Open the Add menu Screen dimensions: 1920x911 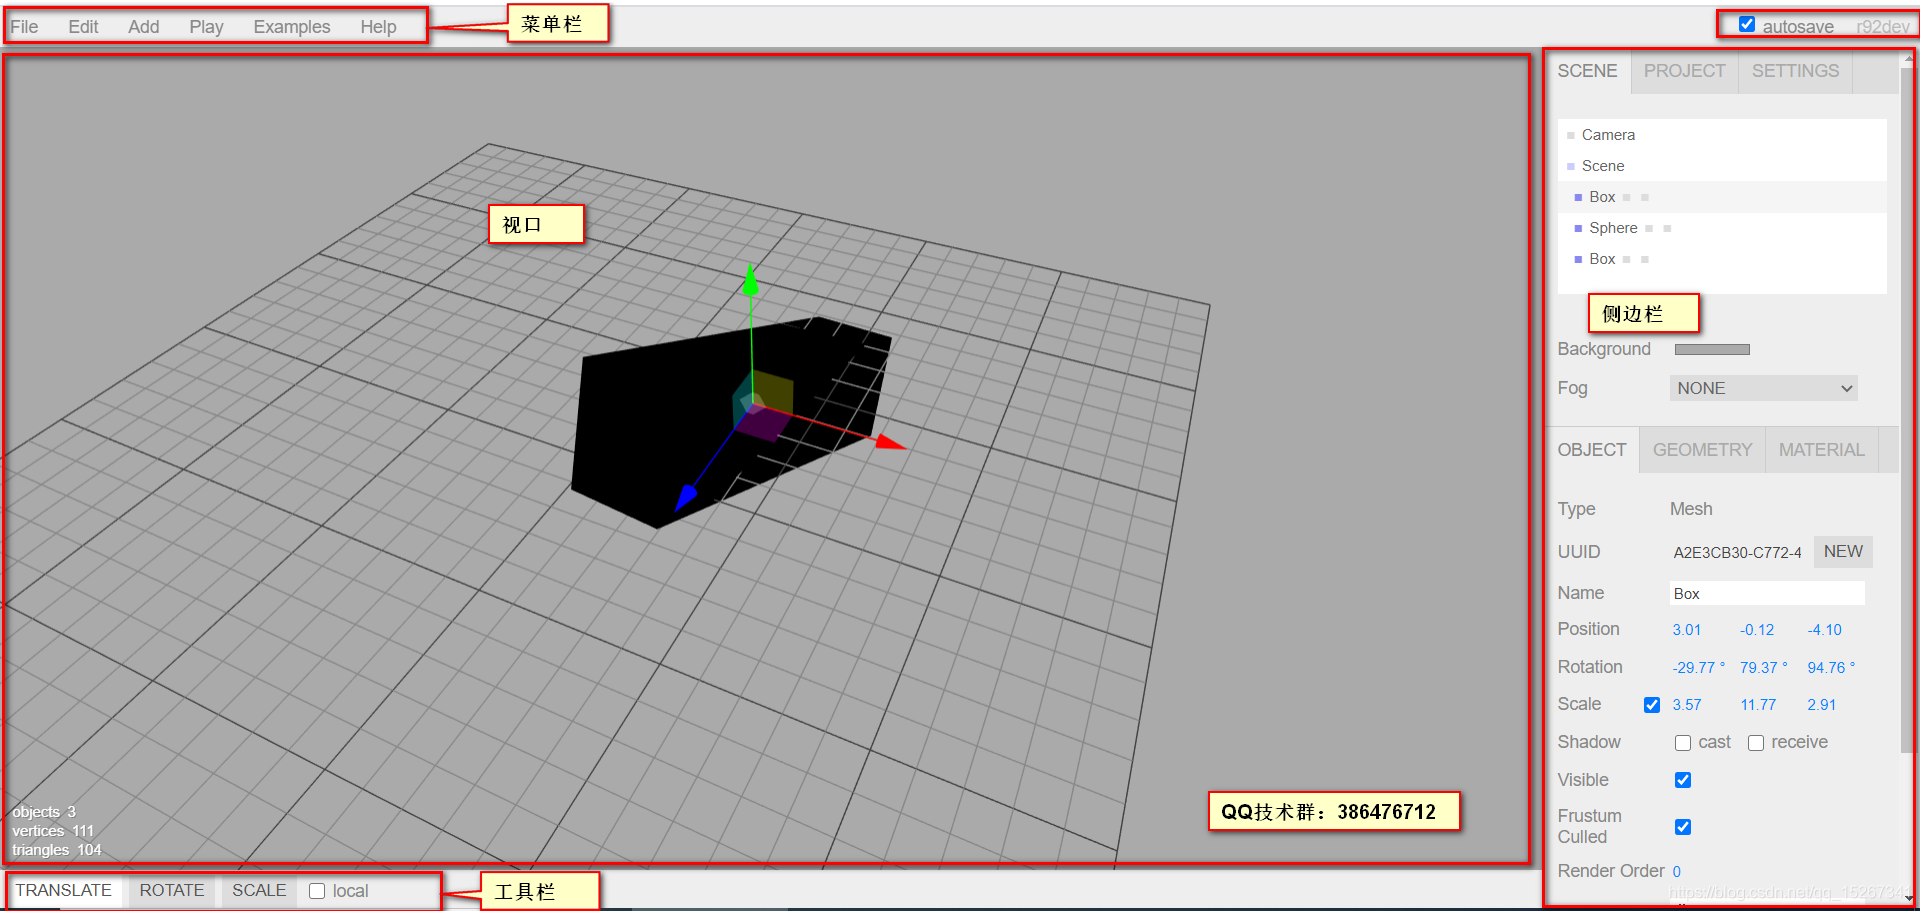(142, 26)
